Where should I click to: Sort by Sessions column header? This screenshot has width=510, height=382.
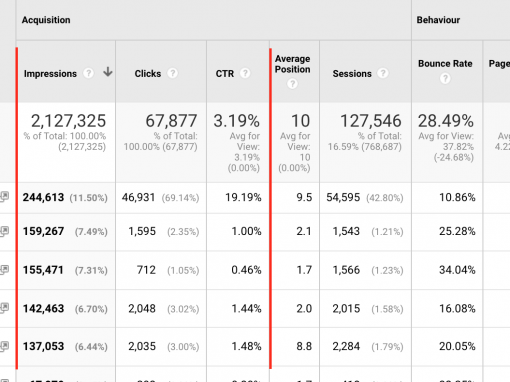(x=352, y=74)
